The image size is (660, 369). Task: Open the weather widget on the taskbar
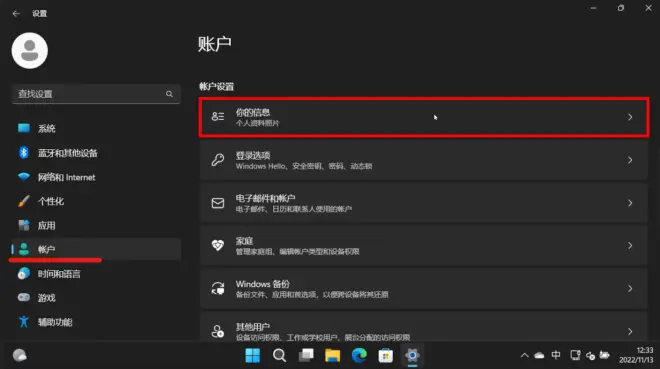19,356
